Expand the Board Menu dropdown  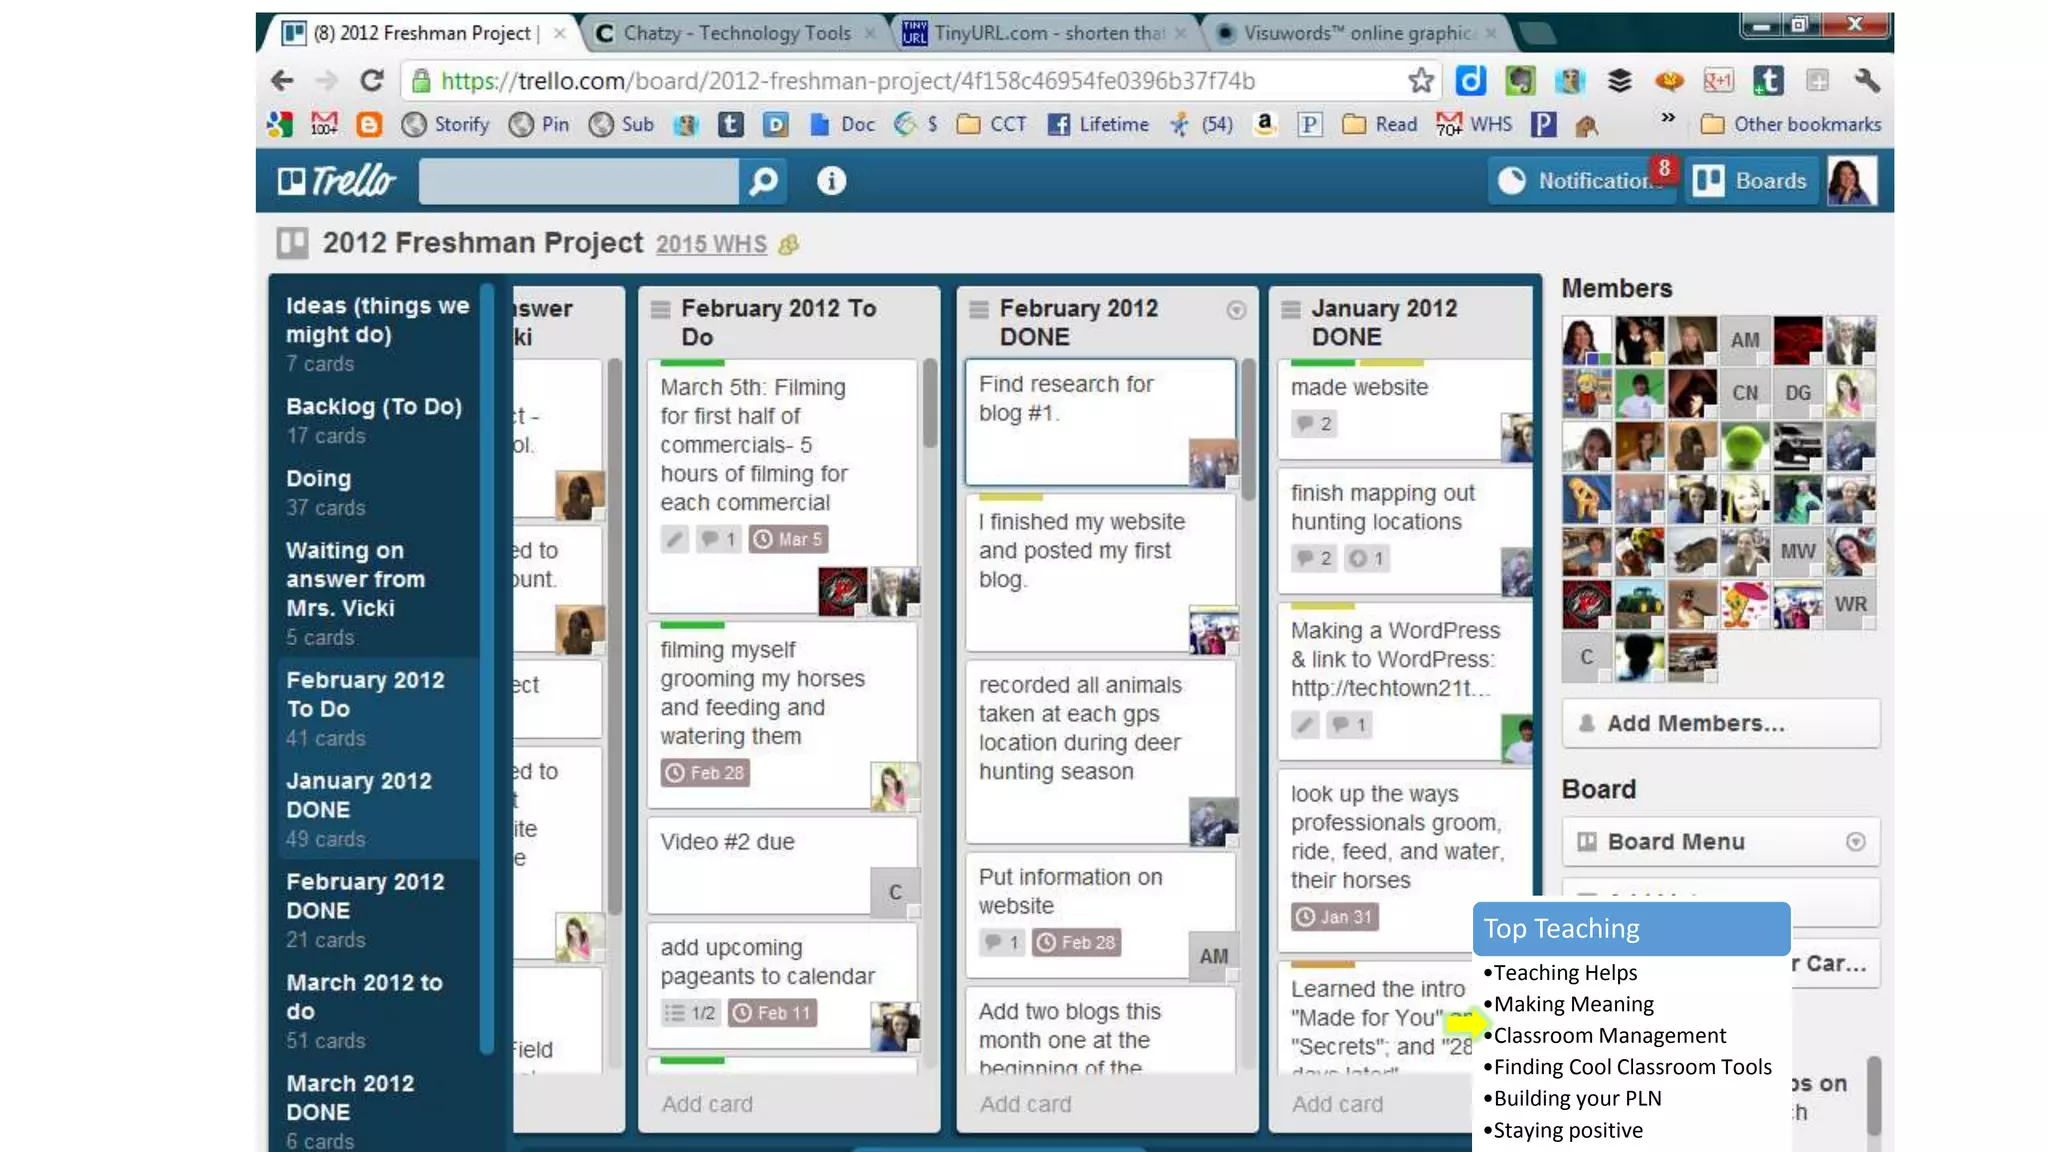point(1855,842)
